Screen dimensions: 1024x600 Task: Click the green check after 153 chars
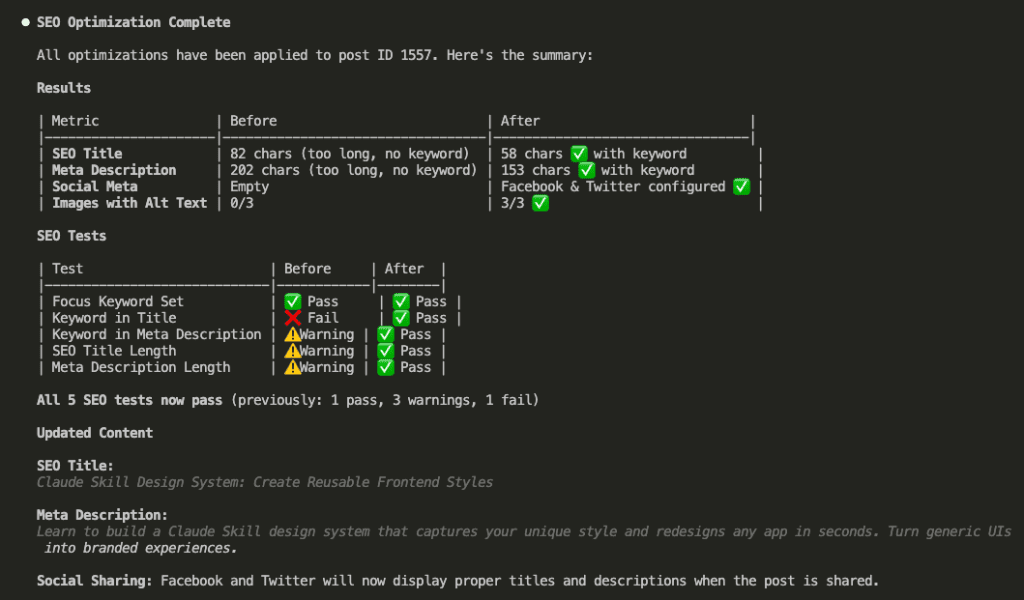pyautogui.click(x=587, y=170)
